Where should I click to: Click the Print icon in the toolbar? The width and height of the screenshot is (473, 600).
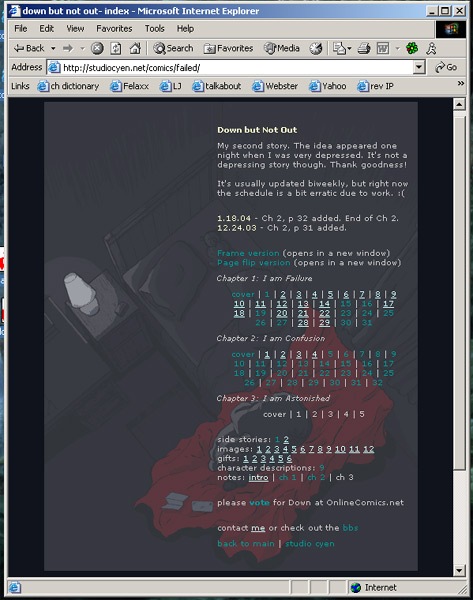pos(364,48)
